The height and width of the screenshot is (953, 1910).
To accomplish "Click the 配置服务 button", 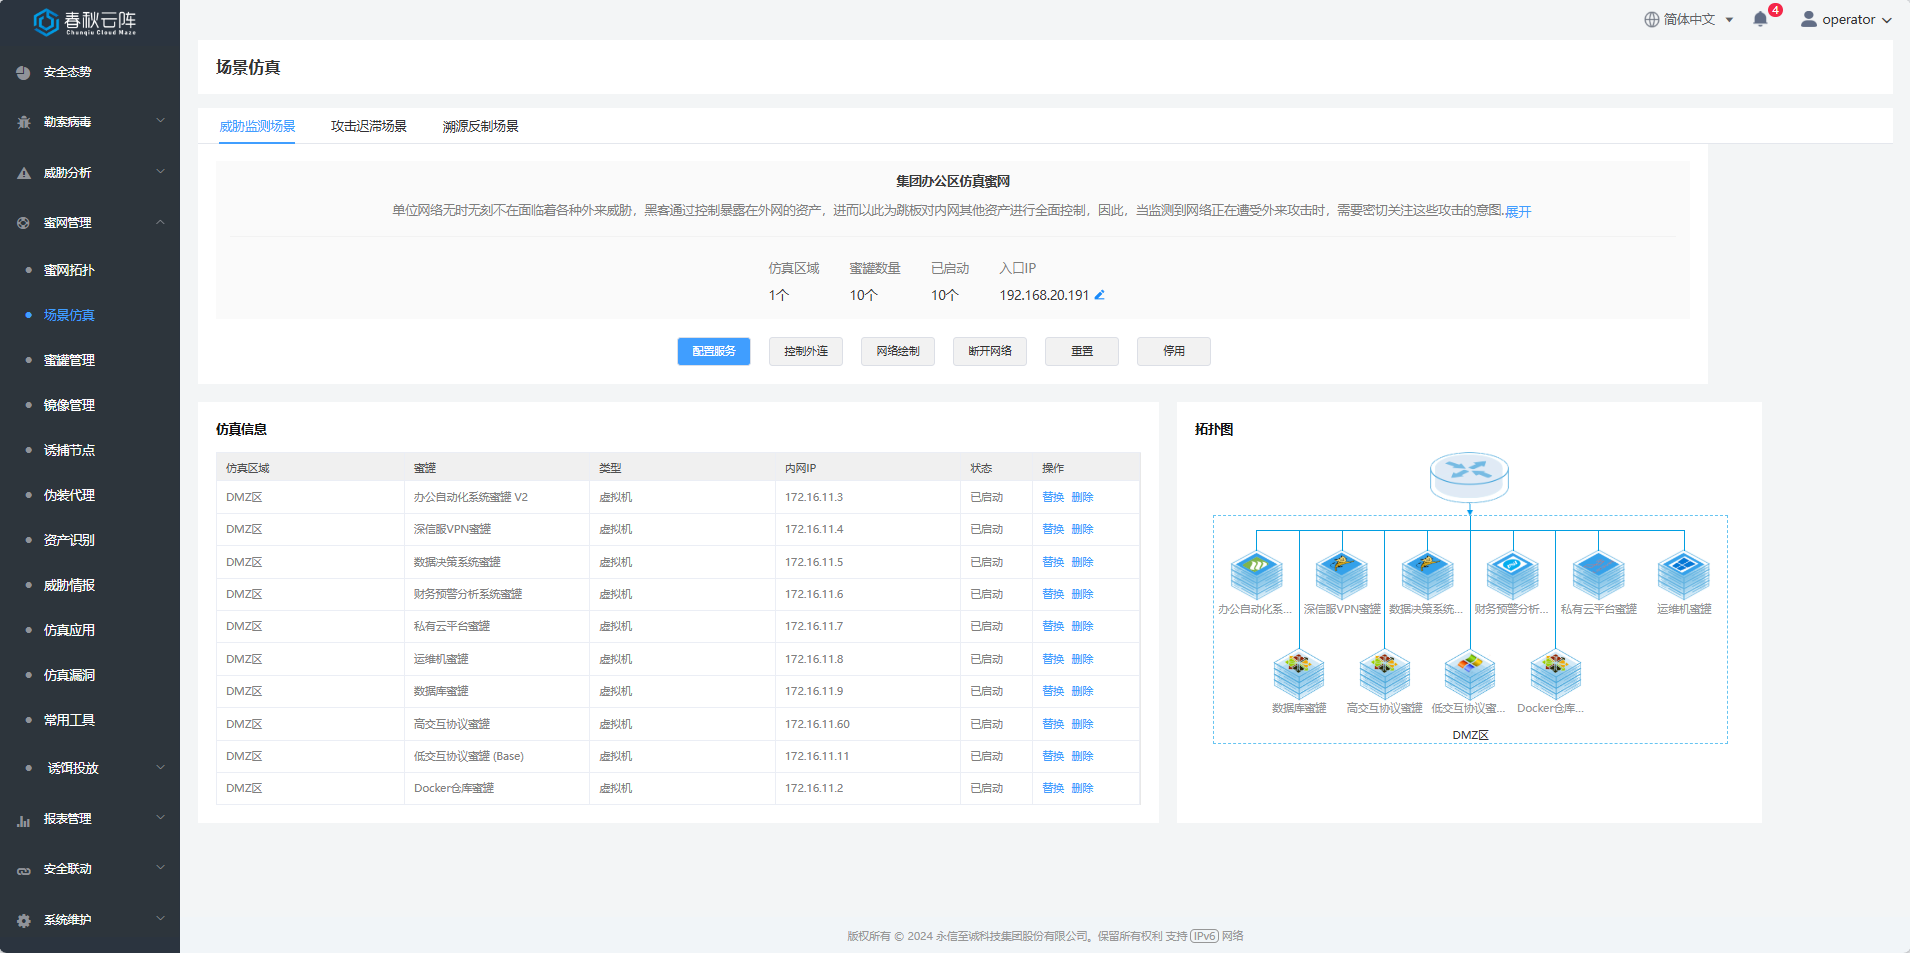I will pyautogui.click(x=713, y=351).
